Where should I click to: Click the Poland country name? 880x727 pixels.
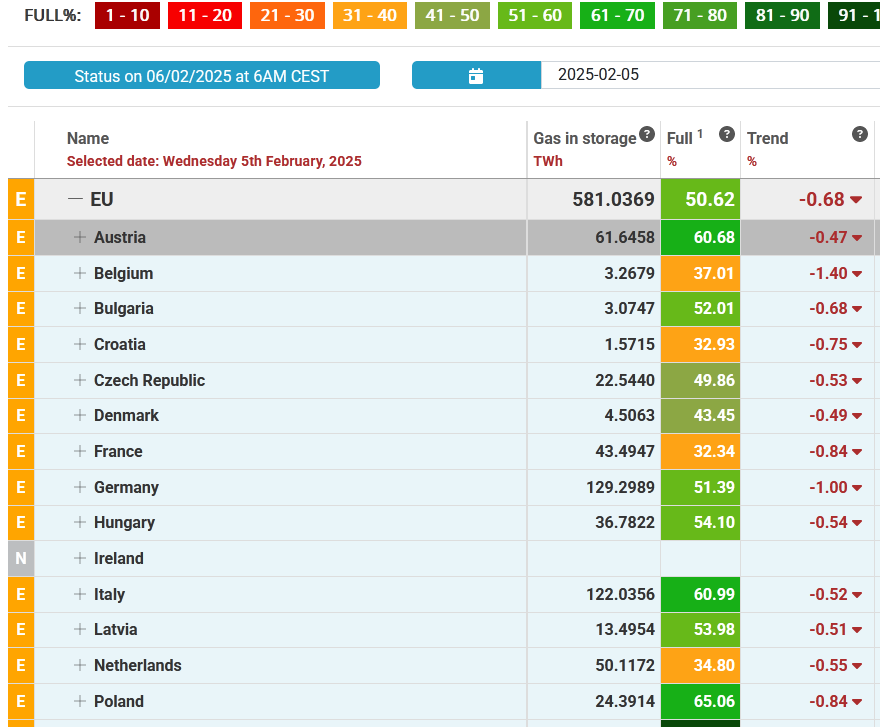119,701
